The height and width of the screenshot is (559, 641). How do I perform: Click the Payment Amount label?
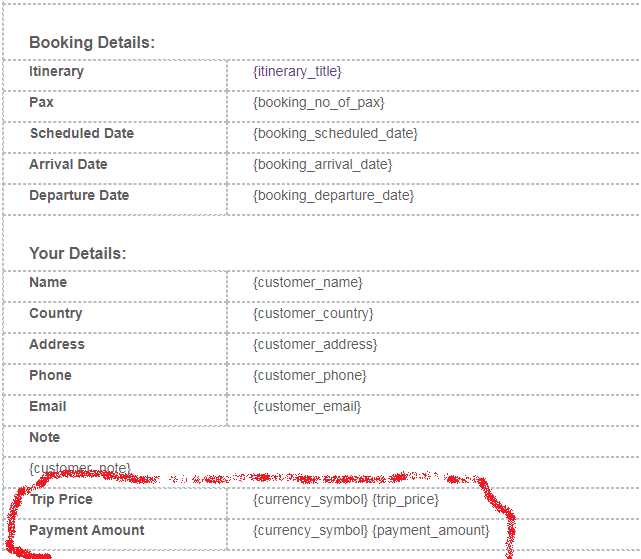[x=87, y=530]
